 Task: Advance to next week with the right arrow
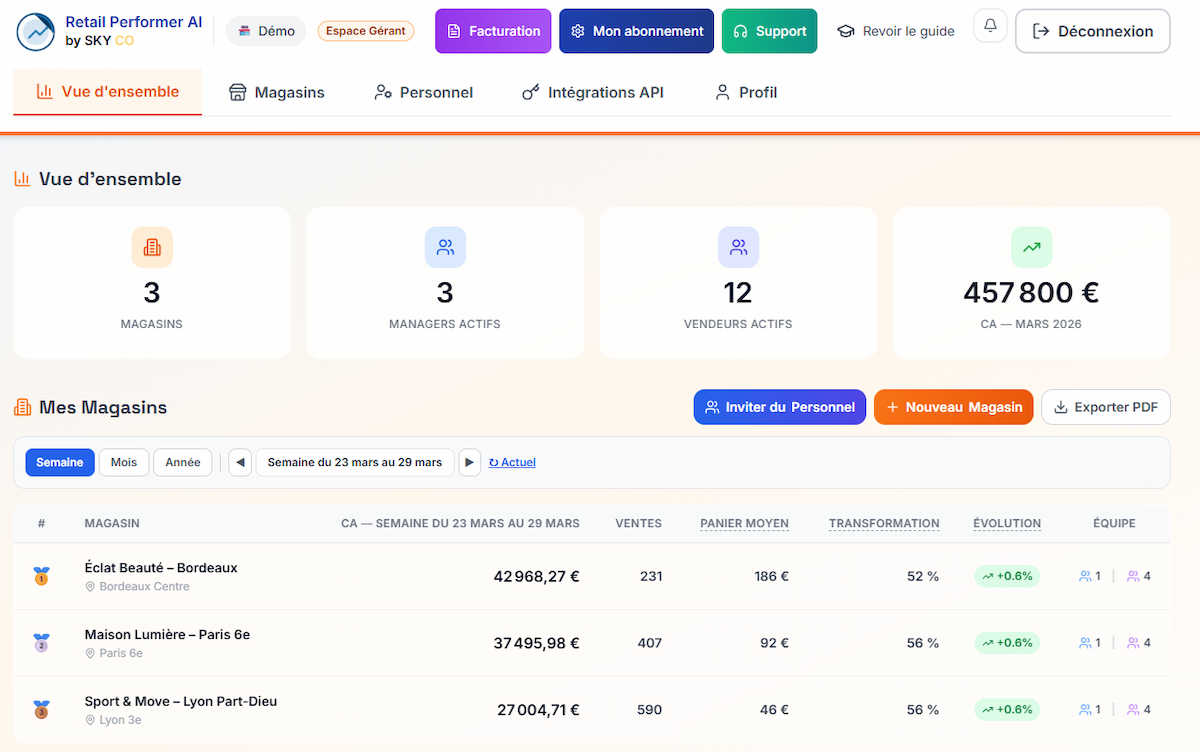coord(470,462)
